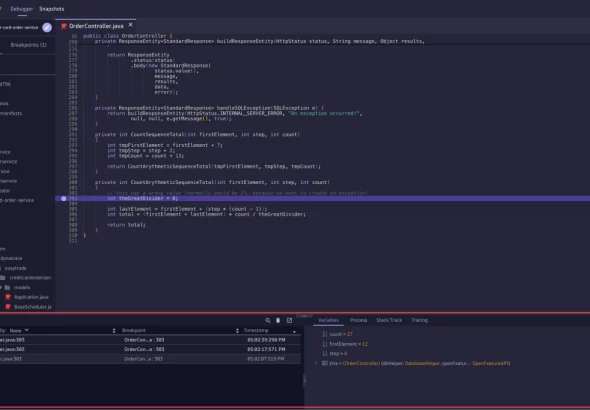Screen dimensions: 590x410
Task: Select the dynatrace tree item
Action: point(11,258)
